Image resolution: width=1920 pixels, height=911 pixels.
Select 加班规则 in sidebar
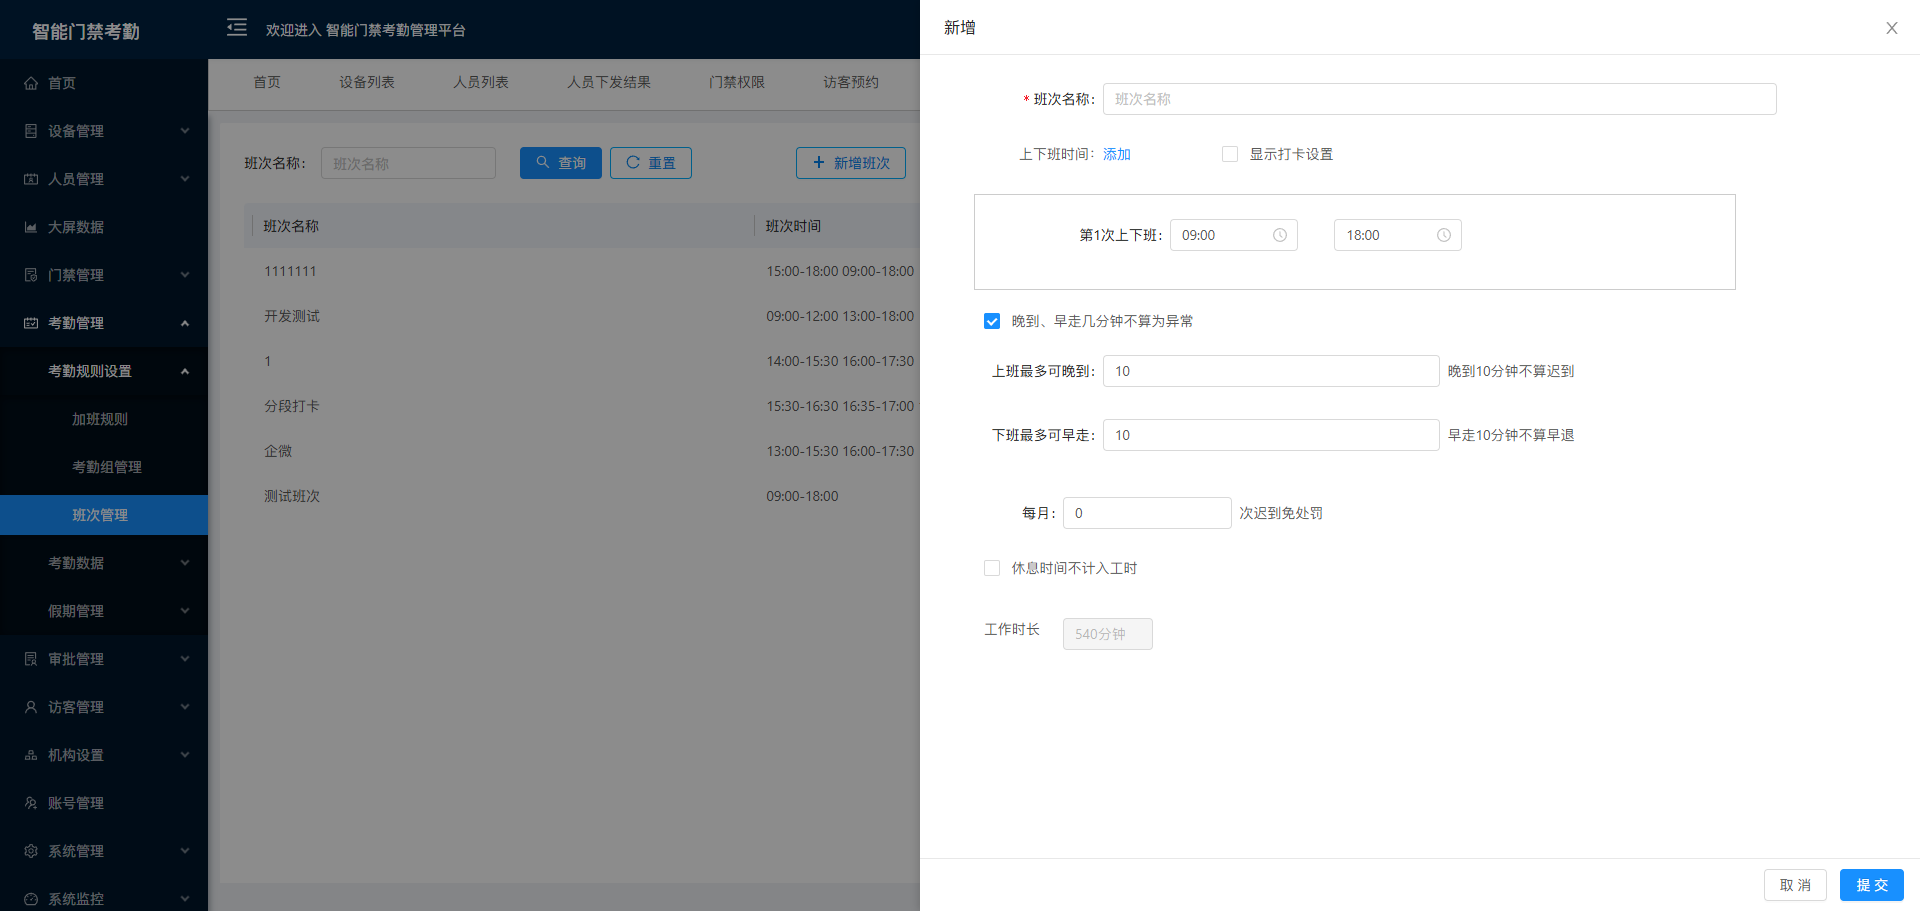[x=104, y=419]
